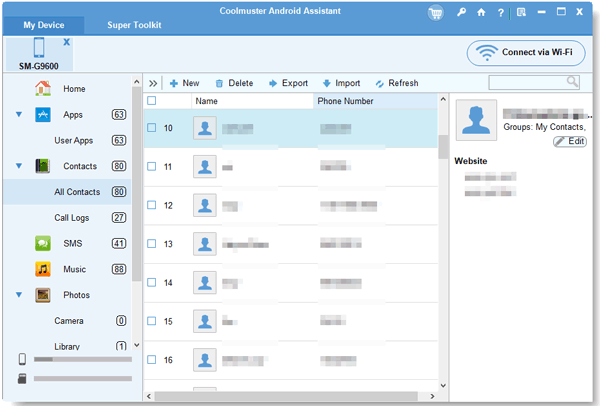Click the Export button

click(288, 83)
